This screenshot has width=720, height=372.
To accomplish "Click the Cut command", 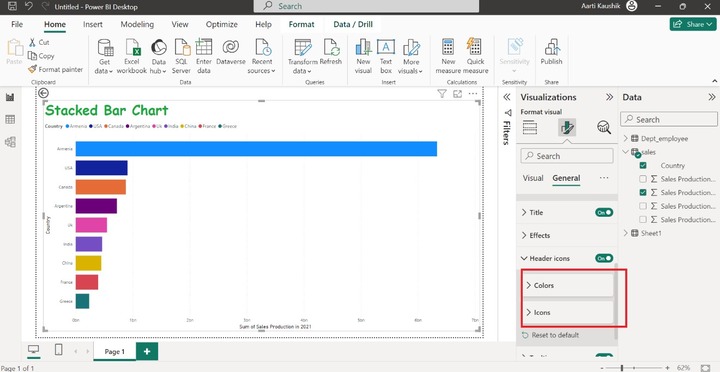I will pyautogui.click(x=39, y=42).
